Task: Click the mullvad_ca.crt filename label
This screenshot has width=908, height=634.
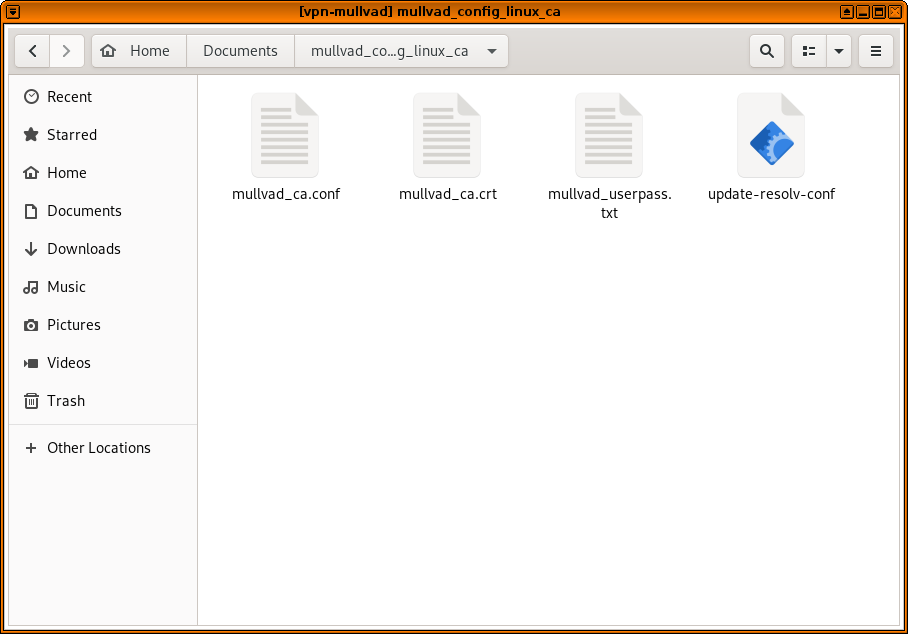Action: click(448, 194)
